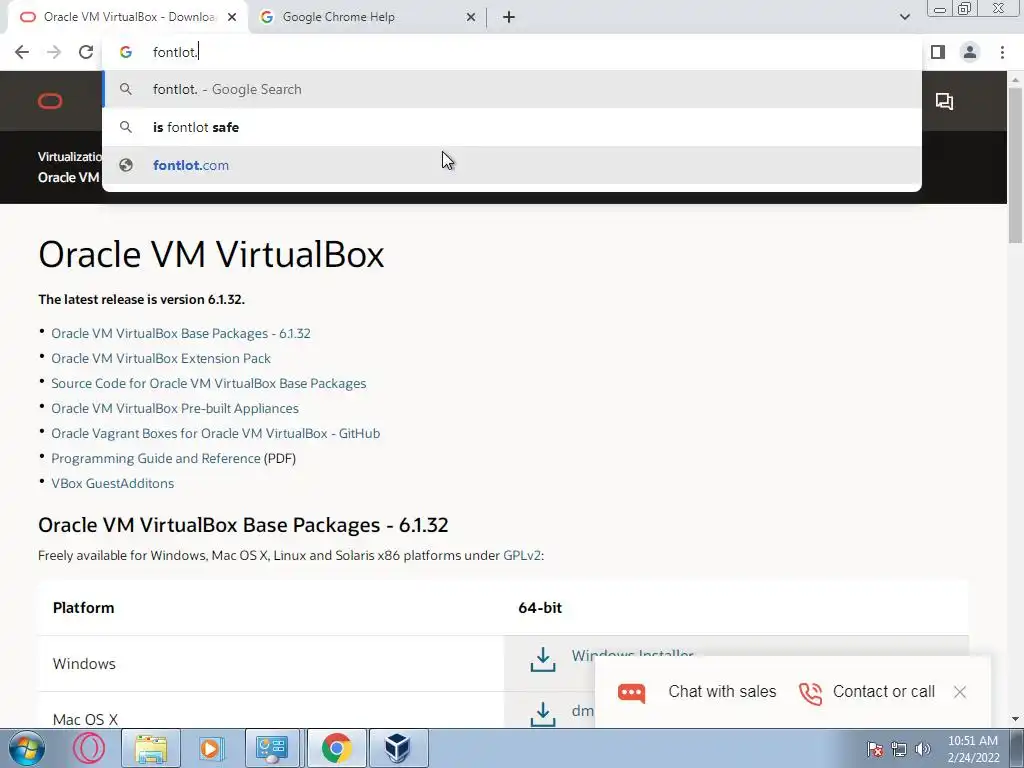Open Source Code for Base Packages link
This screenshot has height=768, width=1024.
[x=208, y=383]
